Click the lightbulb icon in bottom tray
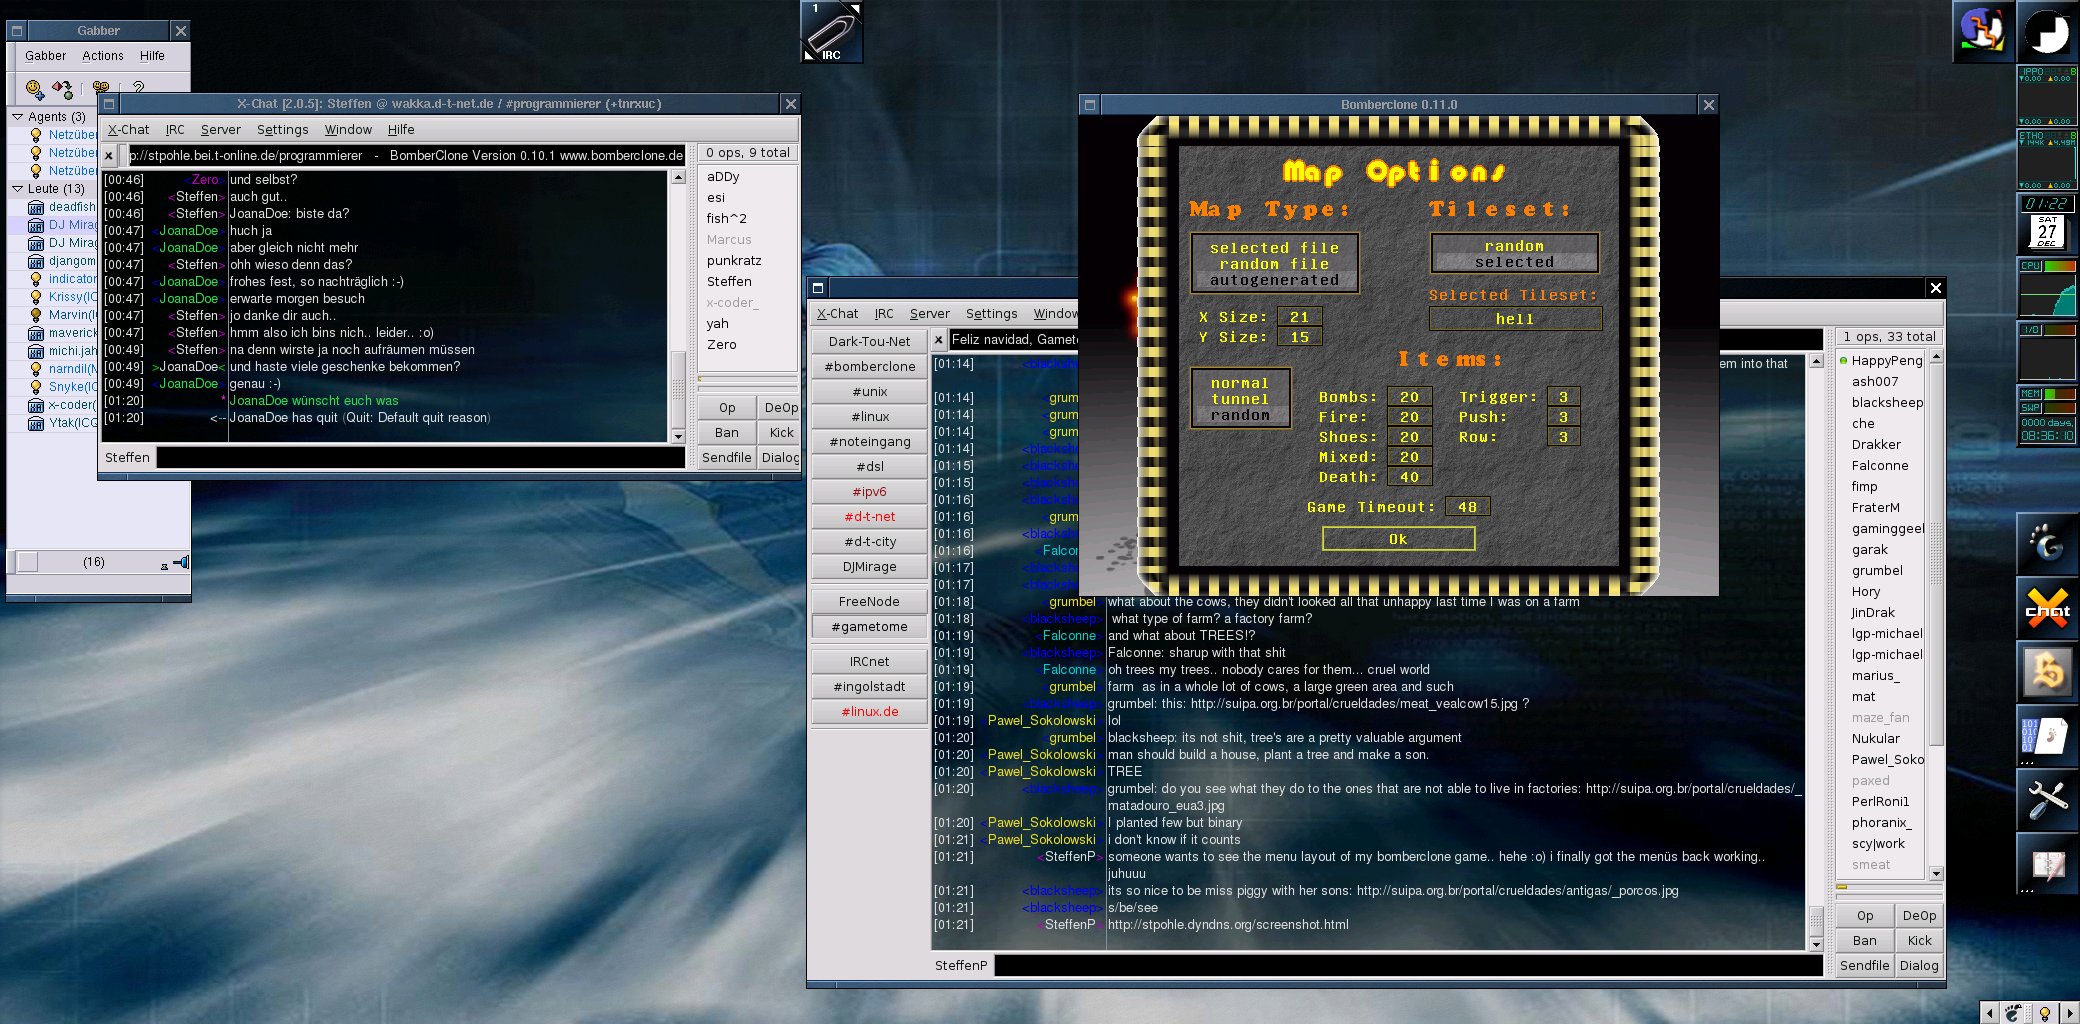 (2045, 1013)
